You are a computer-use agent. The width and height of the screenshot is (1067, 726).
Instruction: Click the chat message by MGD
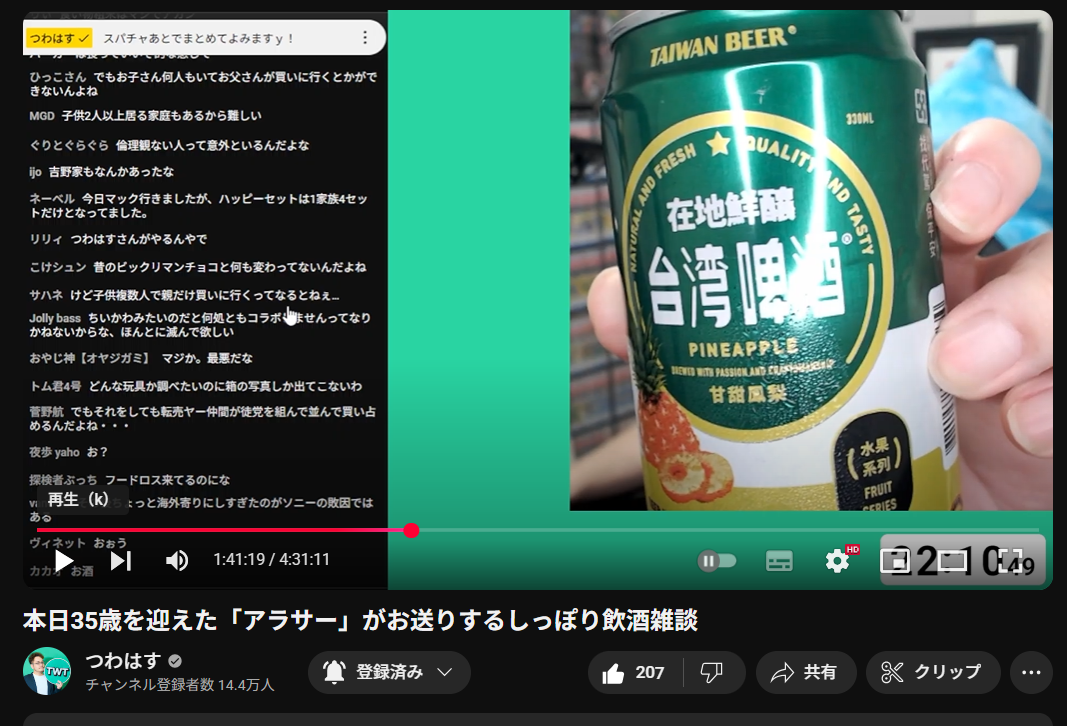coord(146,116)
